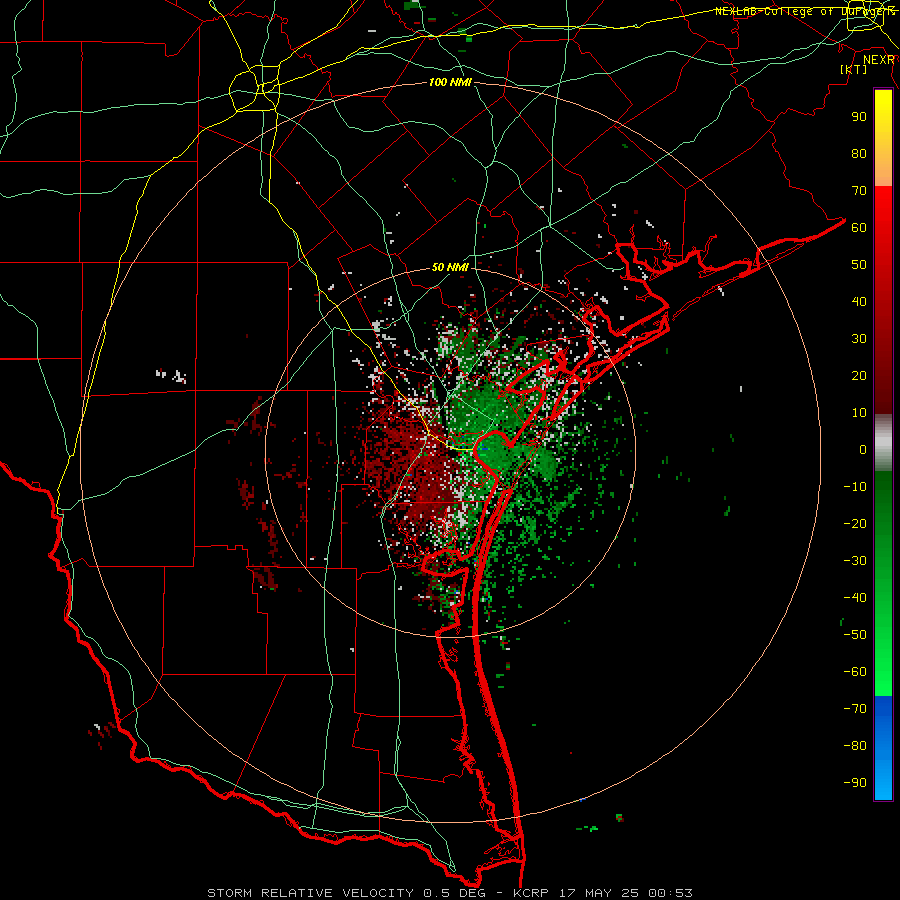Click the KT units label above the color scale
This screenshot has width=900, height=900.
854,69
